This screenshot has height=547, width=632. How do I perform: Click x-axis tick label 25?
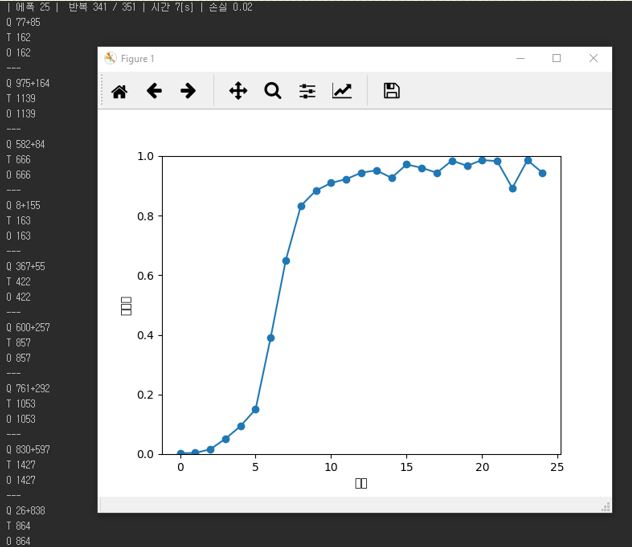[x=557, y=467]
